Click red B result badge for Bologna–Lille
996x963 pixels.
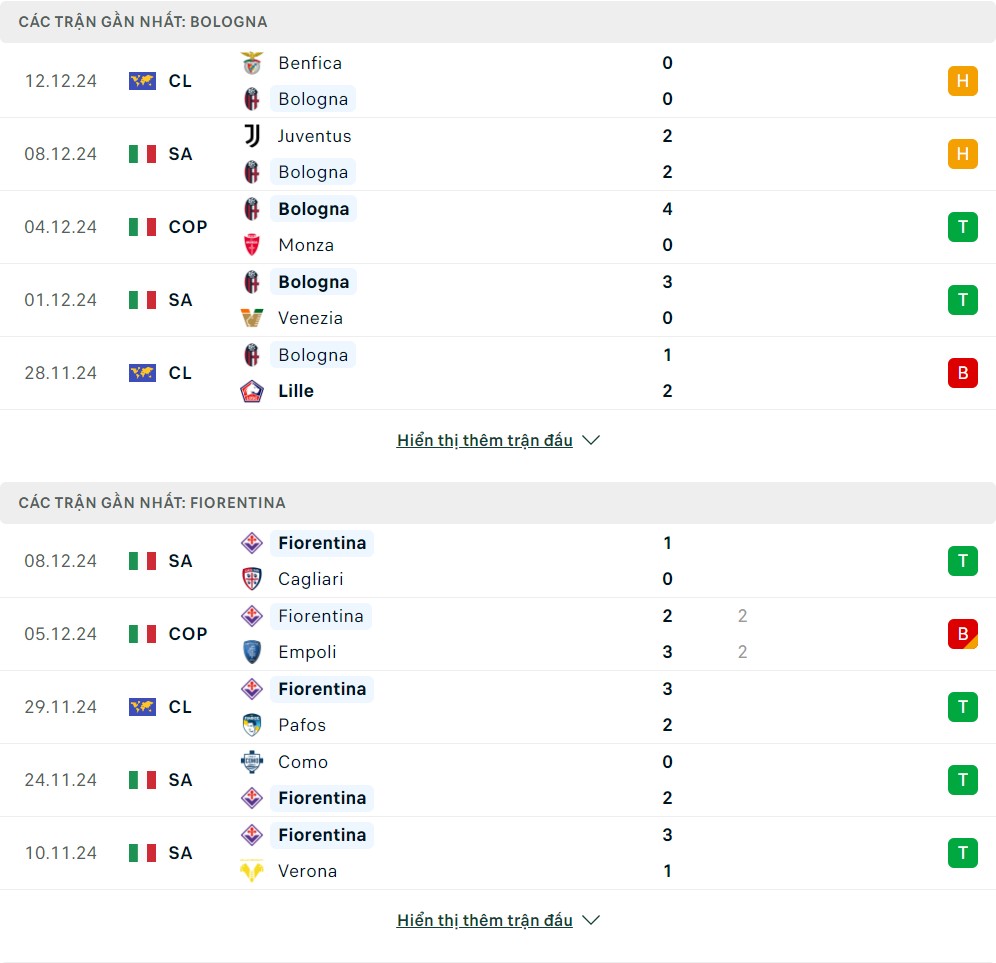[x=962, y=373]
